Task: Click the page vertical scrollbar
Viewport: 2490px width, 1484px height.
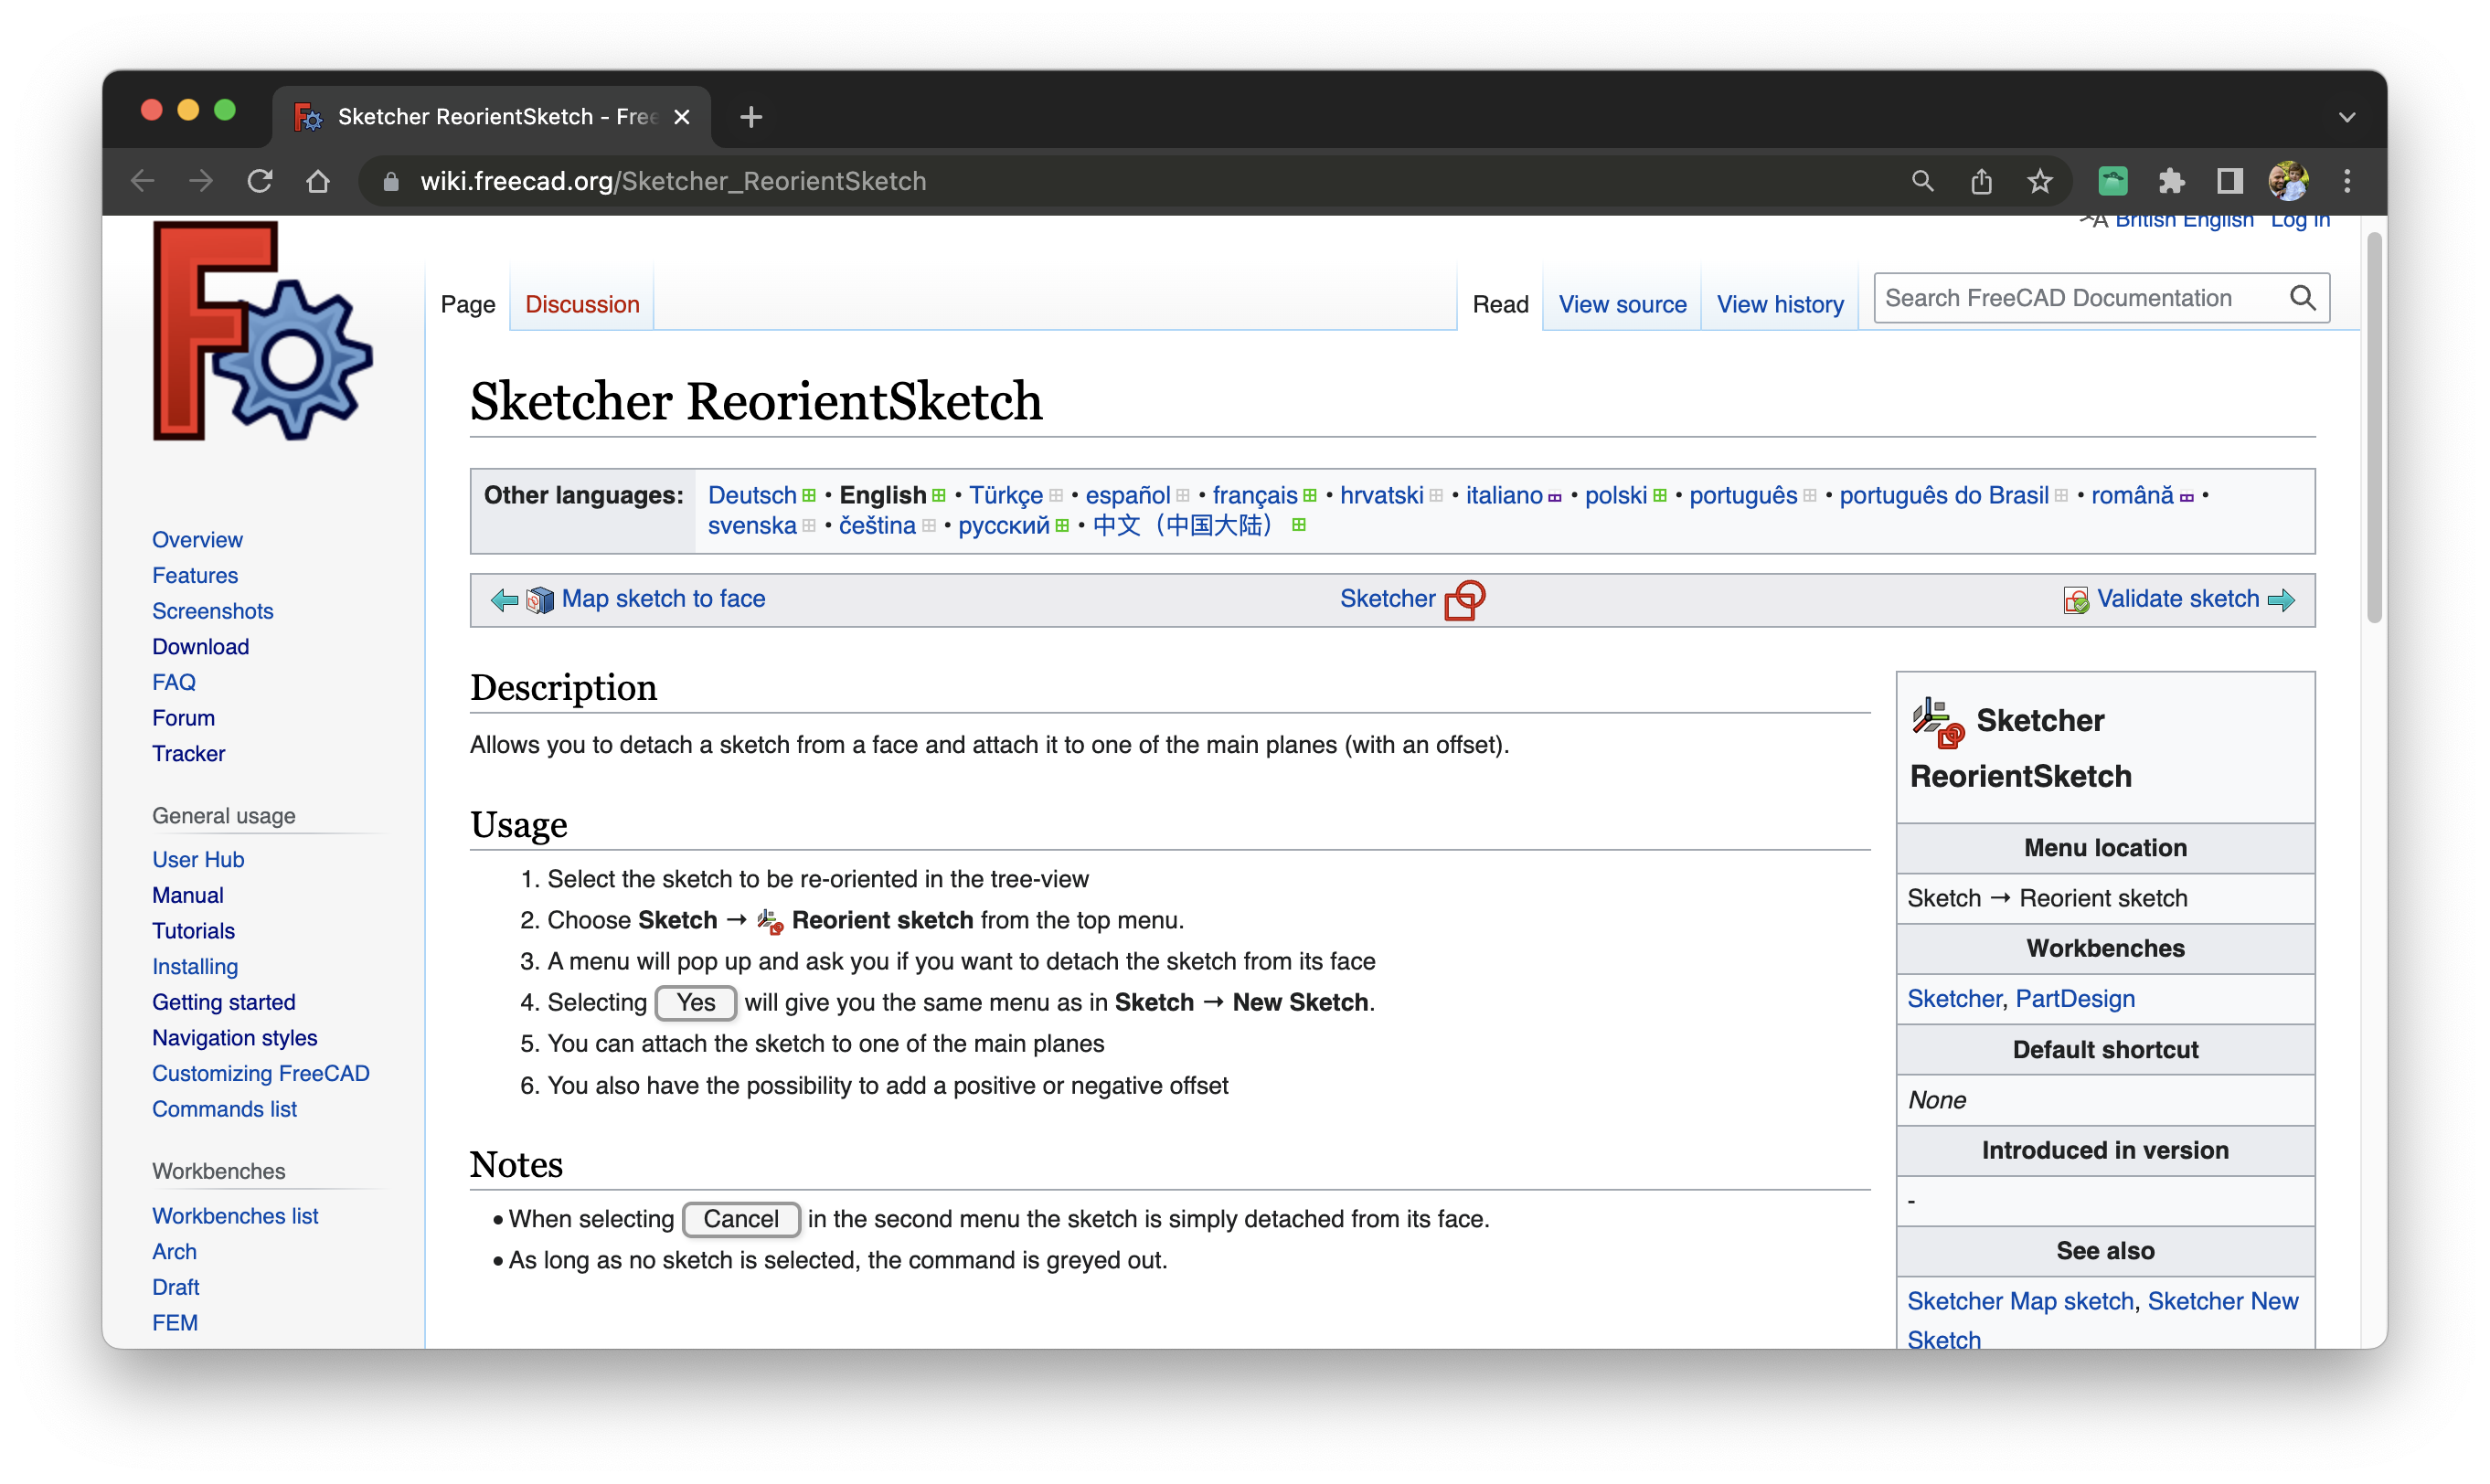Action: pyautogui.click(x=2373, y=428)
